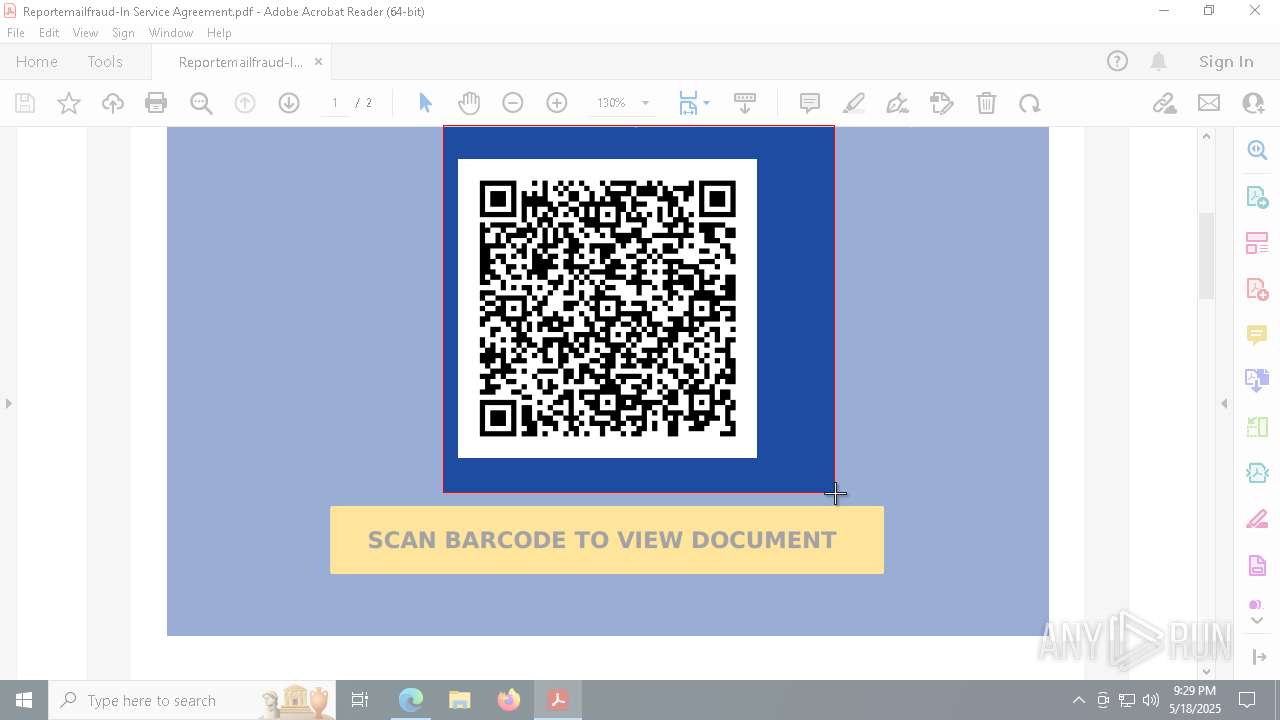This screenshot has width=1280, height=720.
Task: Open the Edit menu
Action: 49,33
